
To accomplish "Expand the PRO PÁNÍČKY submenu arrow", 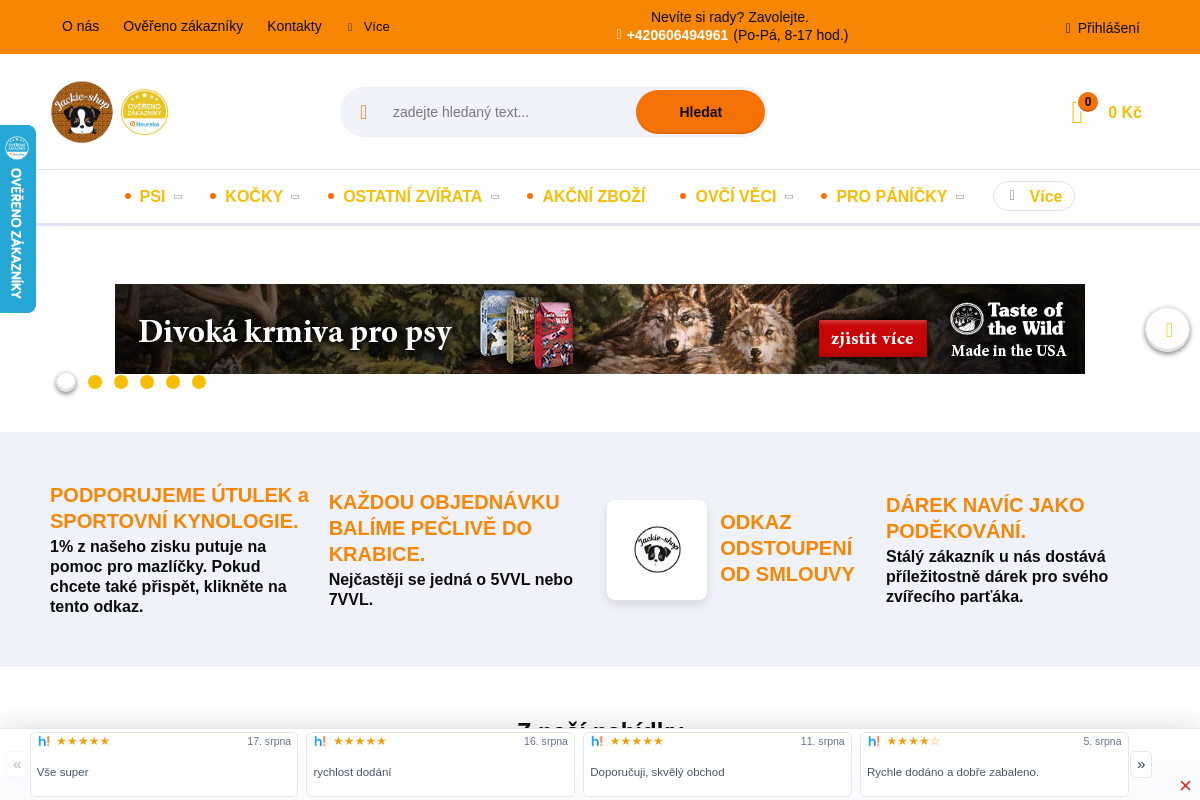I will (x=960, y=197).
